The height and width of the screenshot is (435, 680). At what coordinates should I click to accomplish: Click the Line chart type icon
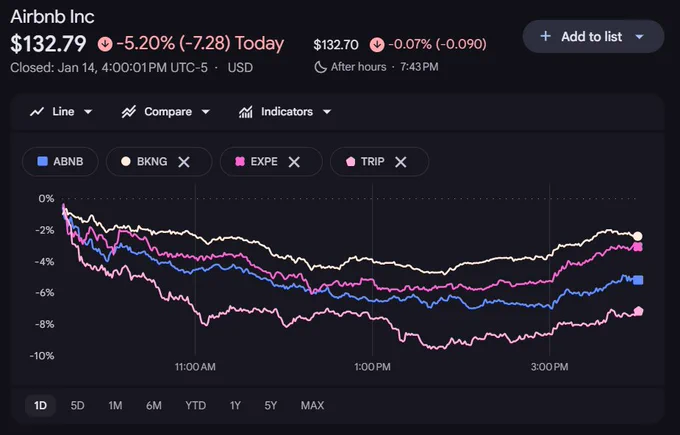[x=37, y=112]
